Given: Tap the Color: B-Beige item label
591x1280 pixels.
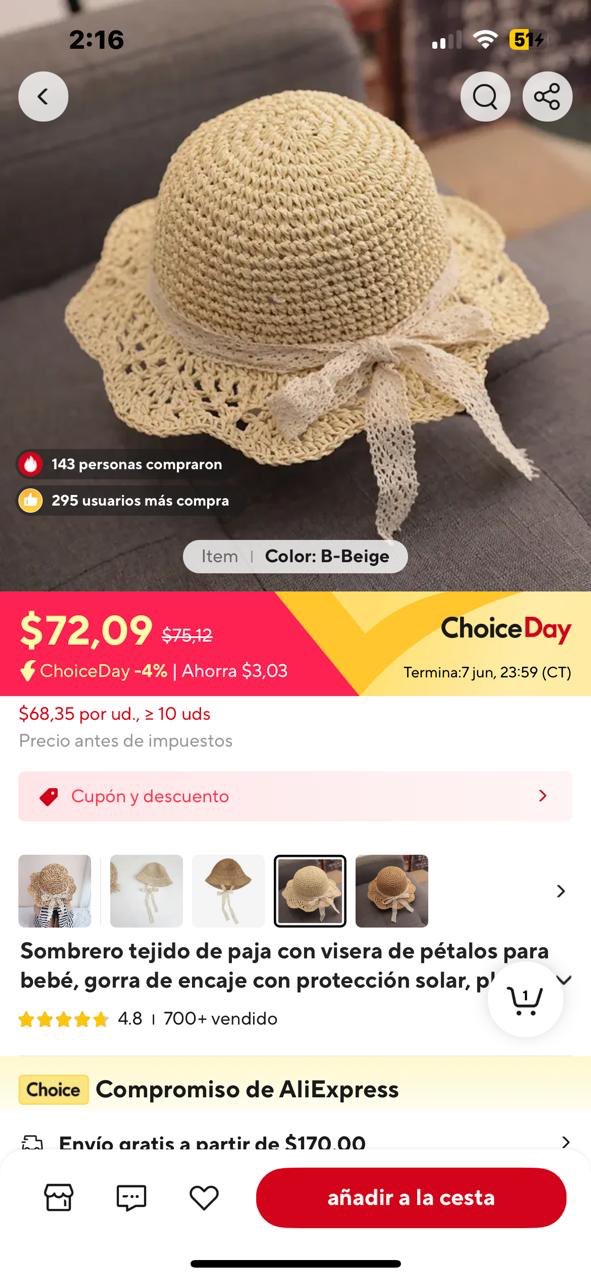Looking at the screenshot, I should (295, 556).
